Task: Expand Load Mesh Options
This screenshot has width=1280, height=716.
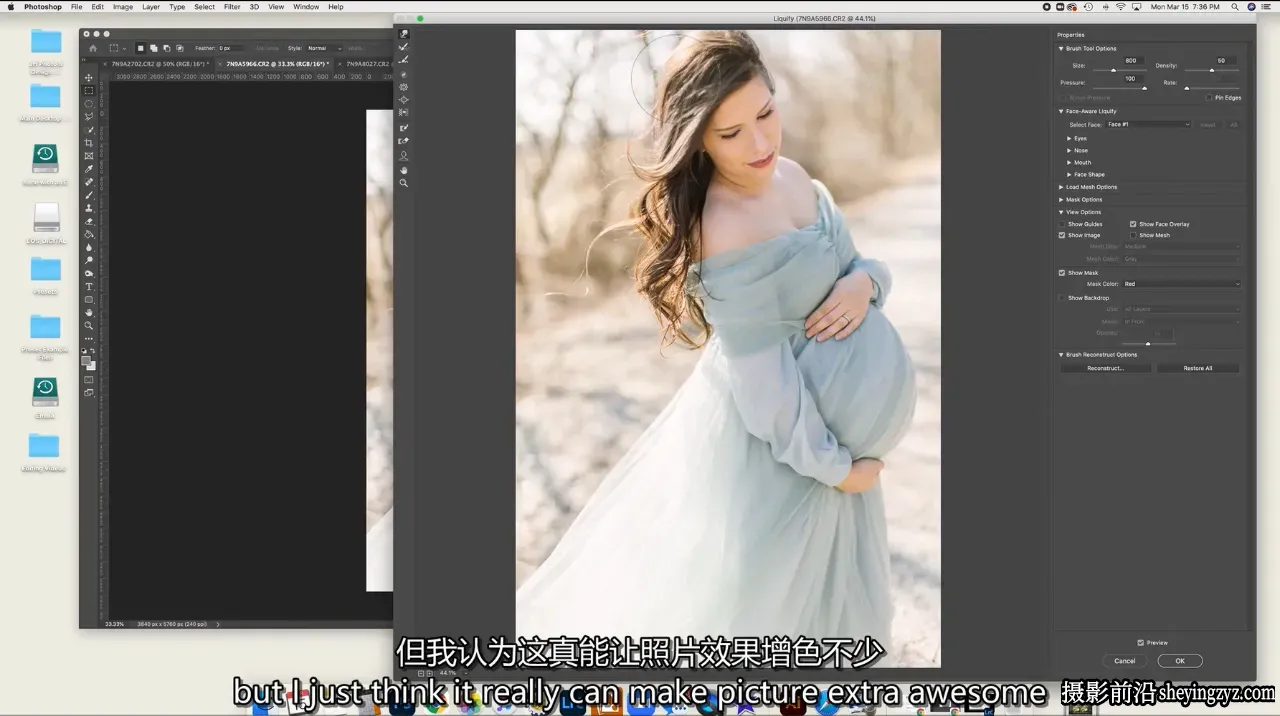Action: [x=1061, y=187]
